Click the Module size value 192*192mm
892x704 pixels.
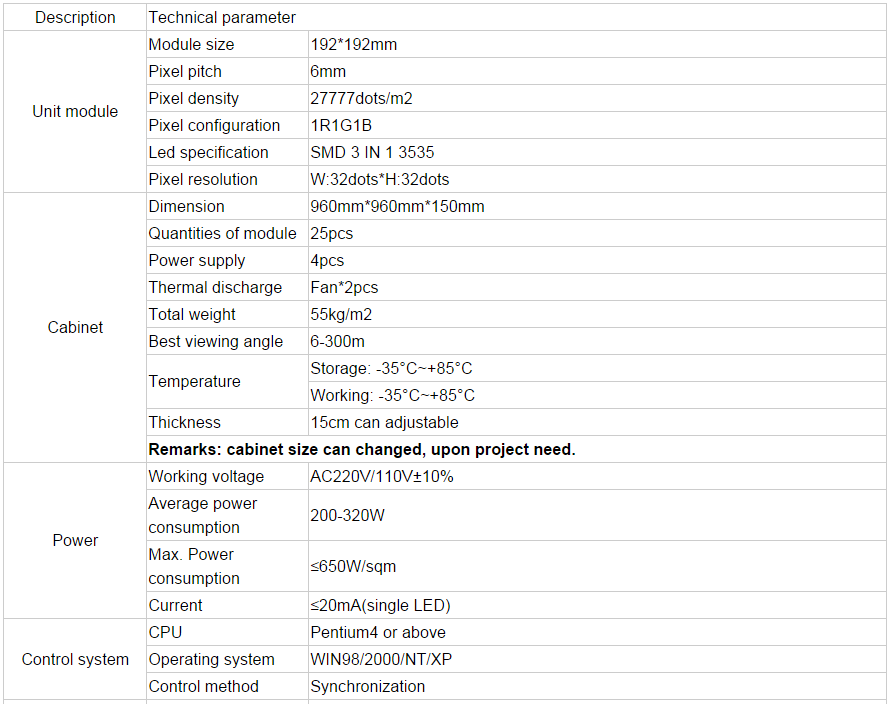353,44
